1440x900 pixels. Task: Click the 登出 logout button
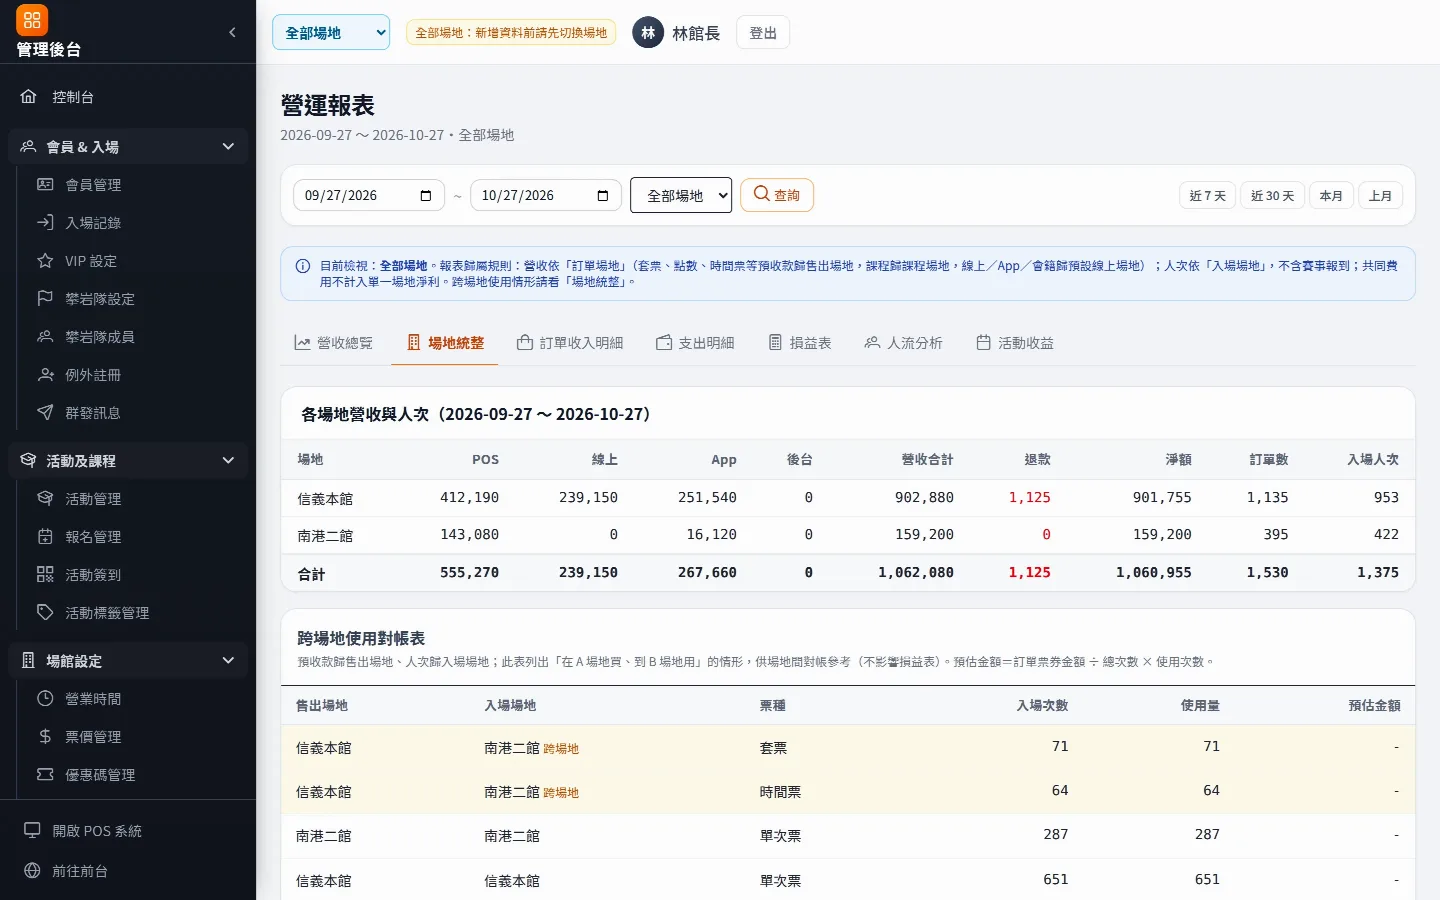(x=763, y=33)
